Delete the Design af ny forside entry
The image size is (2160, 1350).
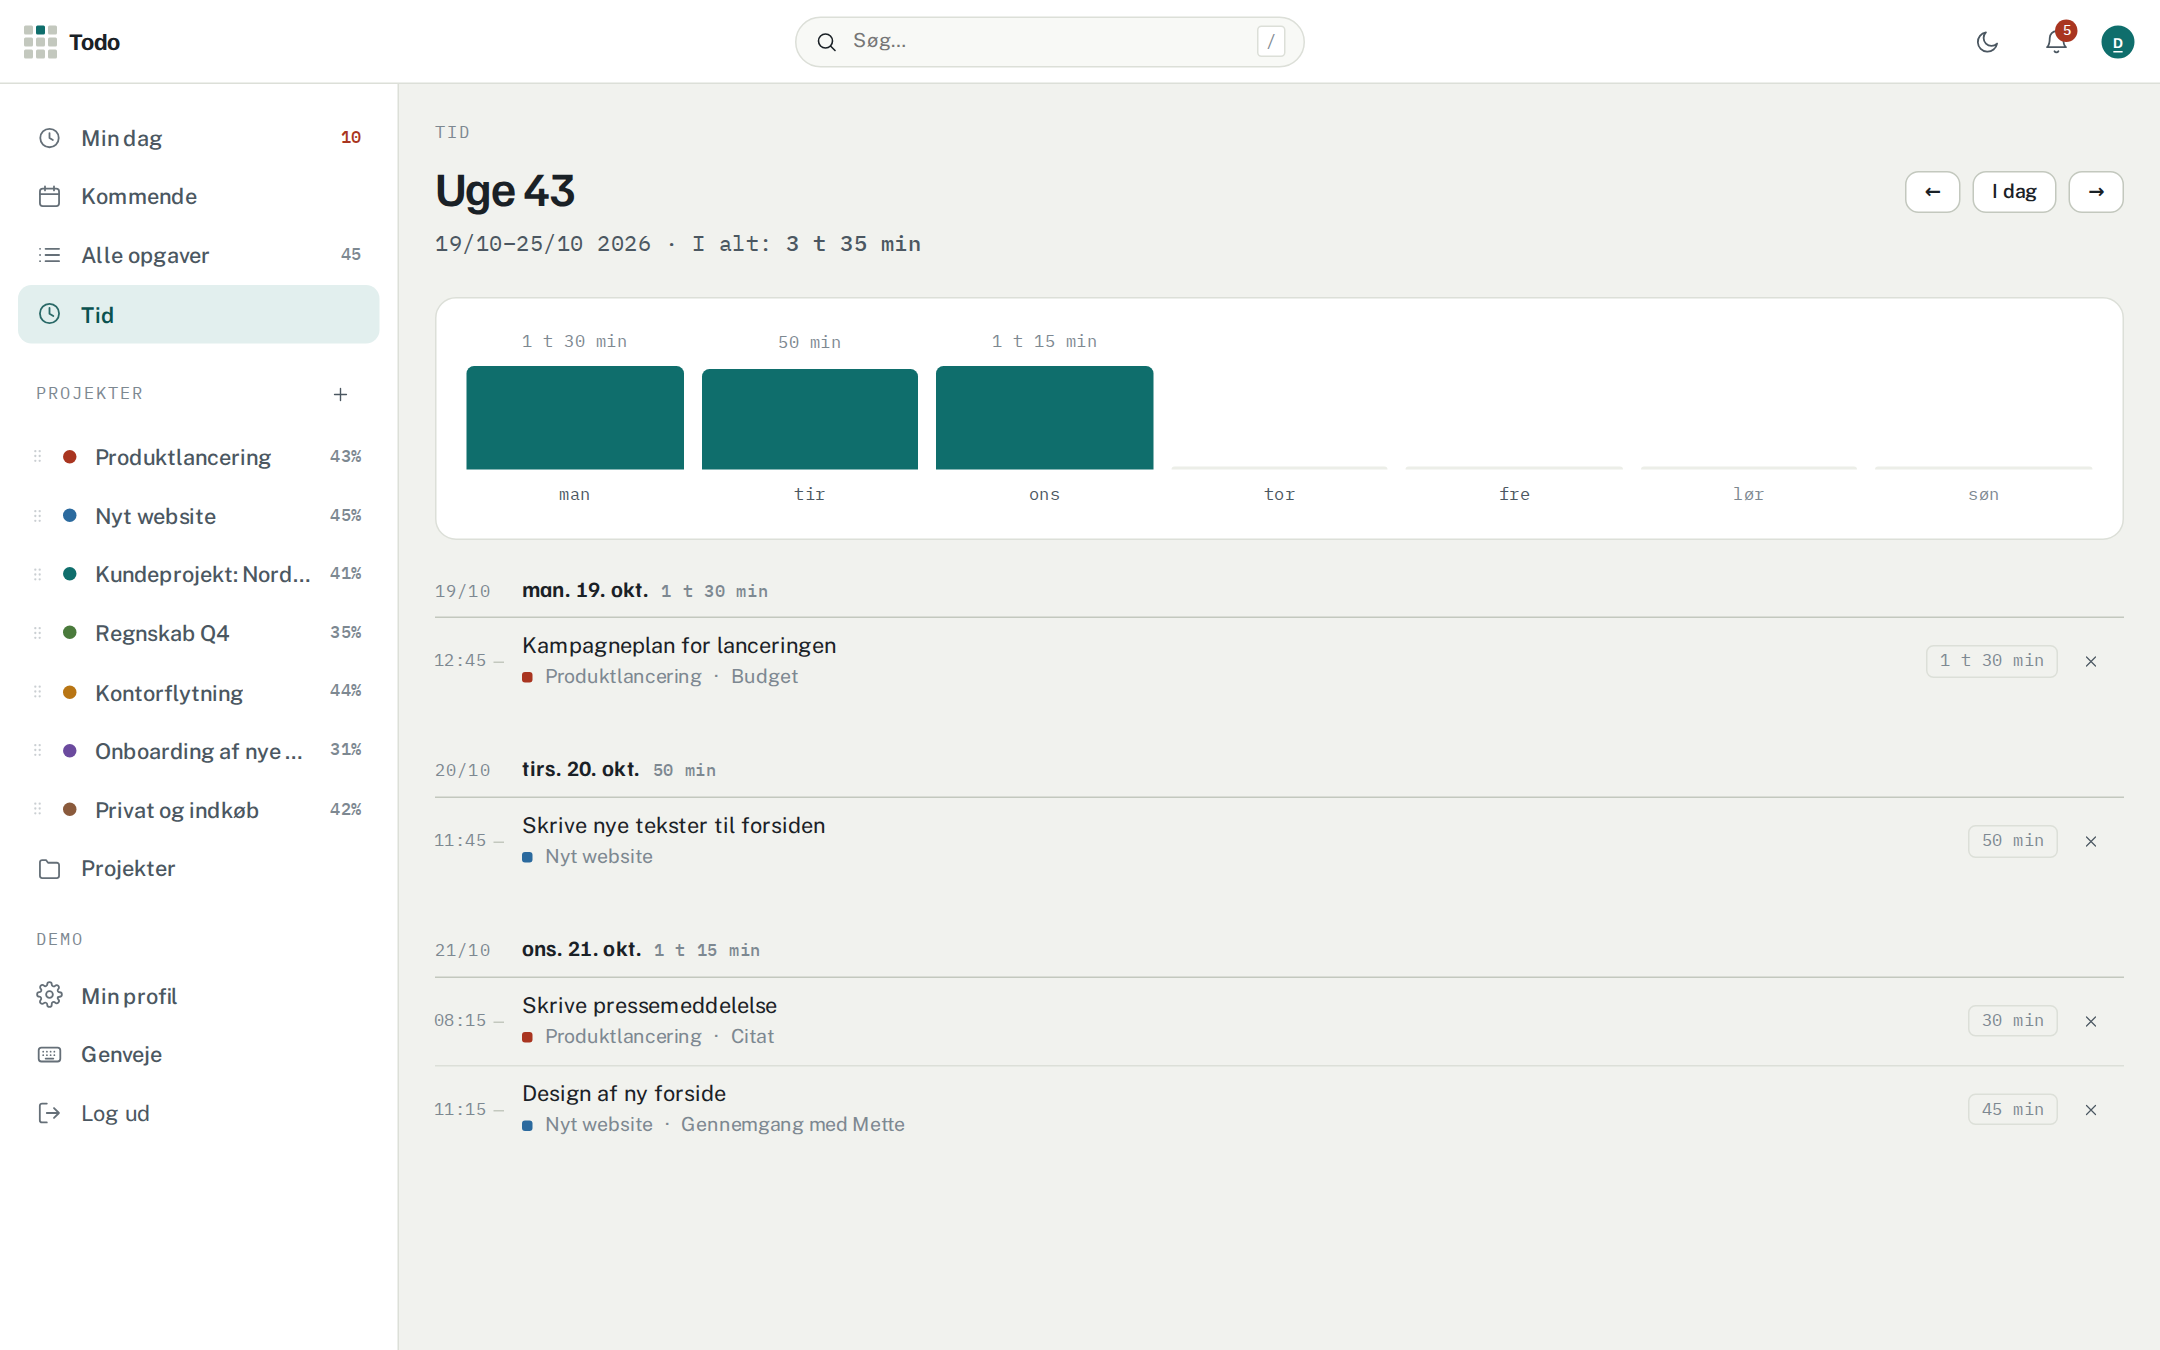pos(2091,1110)
